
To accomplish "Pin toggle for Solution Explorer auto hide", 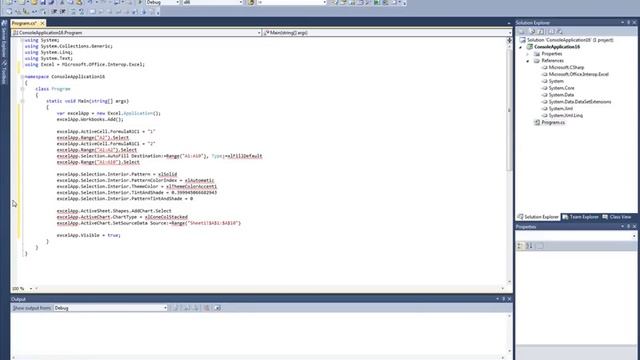I will tap(628, 22).
